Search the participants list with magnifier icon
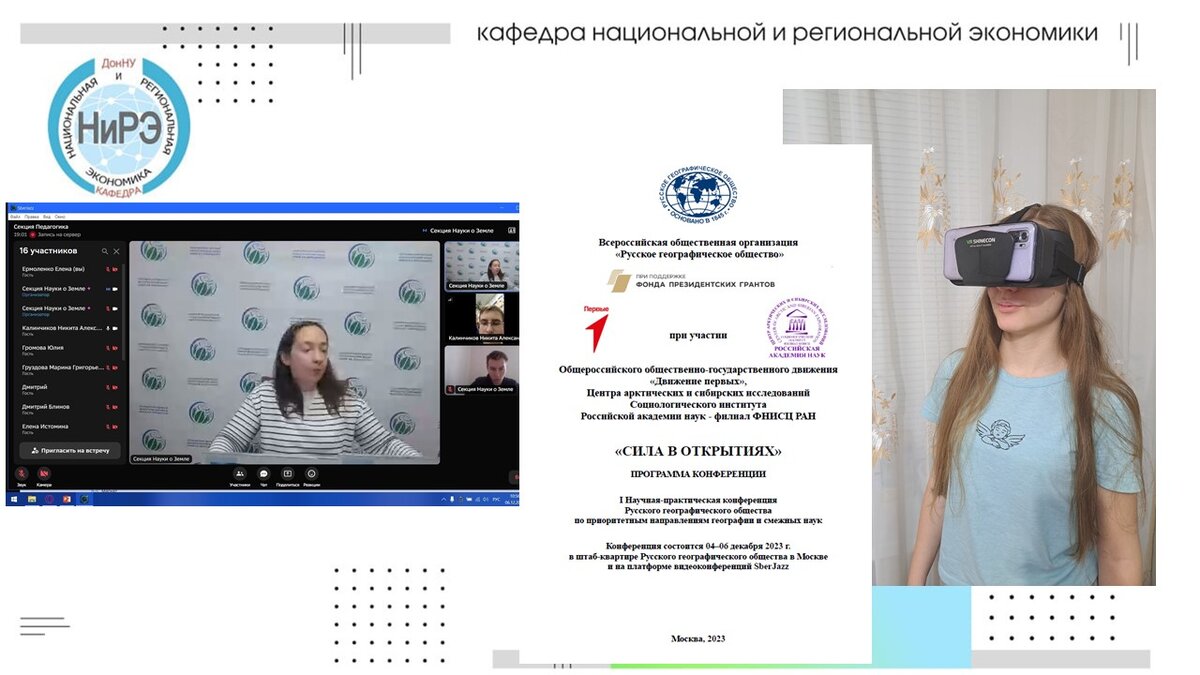This screenshot has width=1200, height=675. coord(105,251)
